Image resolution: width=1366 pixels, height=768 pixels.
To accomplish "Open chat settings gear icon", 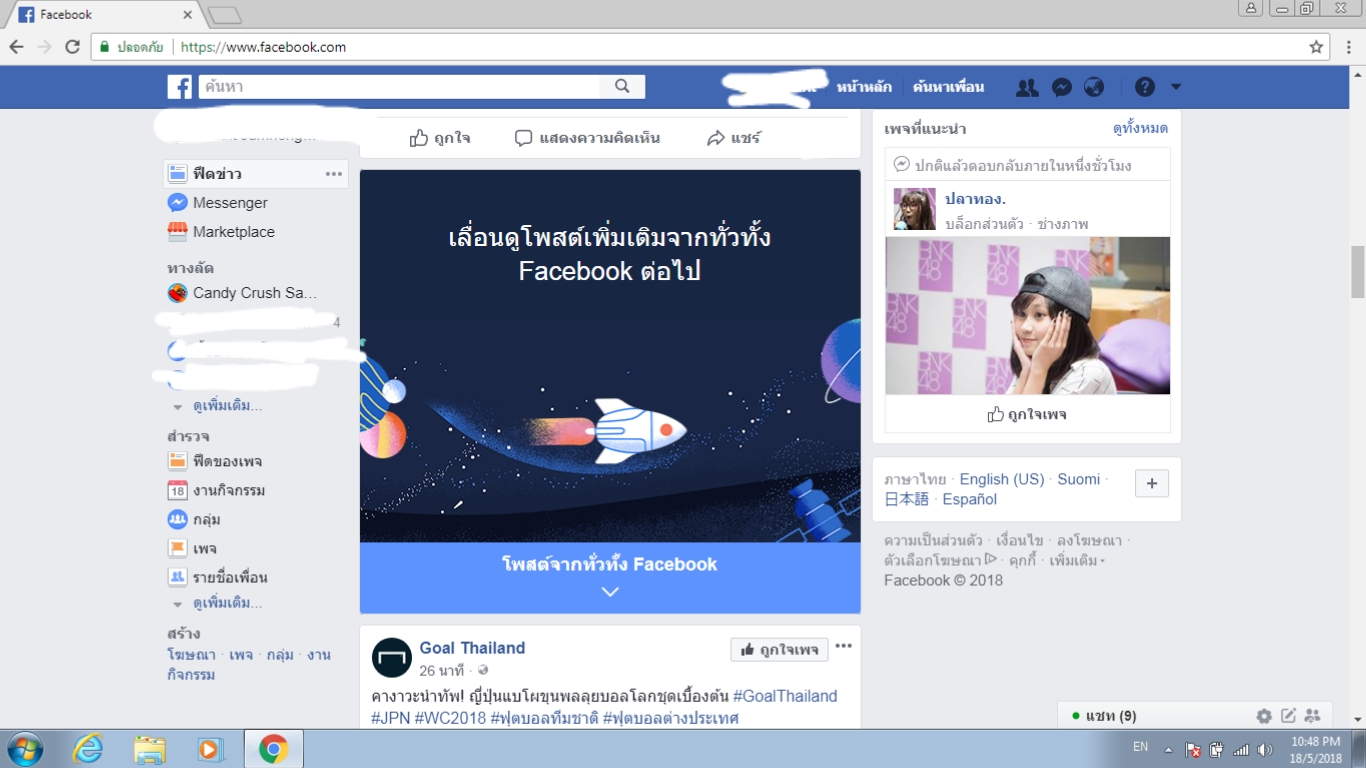I will 1264,716.
